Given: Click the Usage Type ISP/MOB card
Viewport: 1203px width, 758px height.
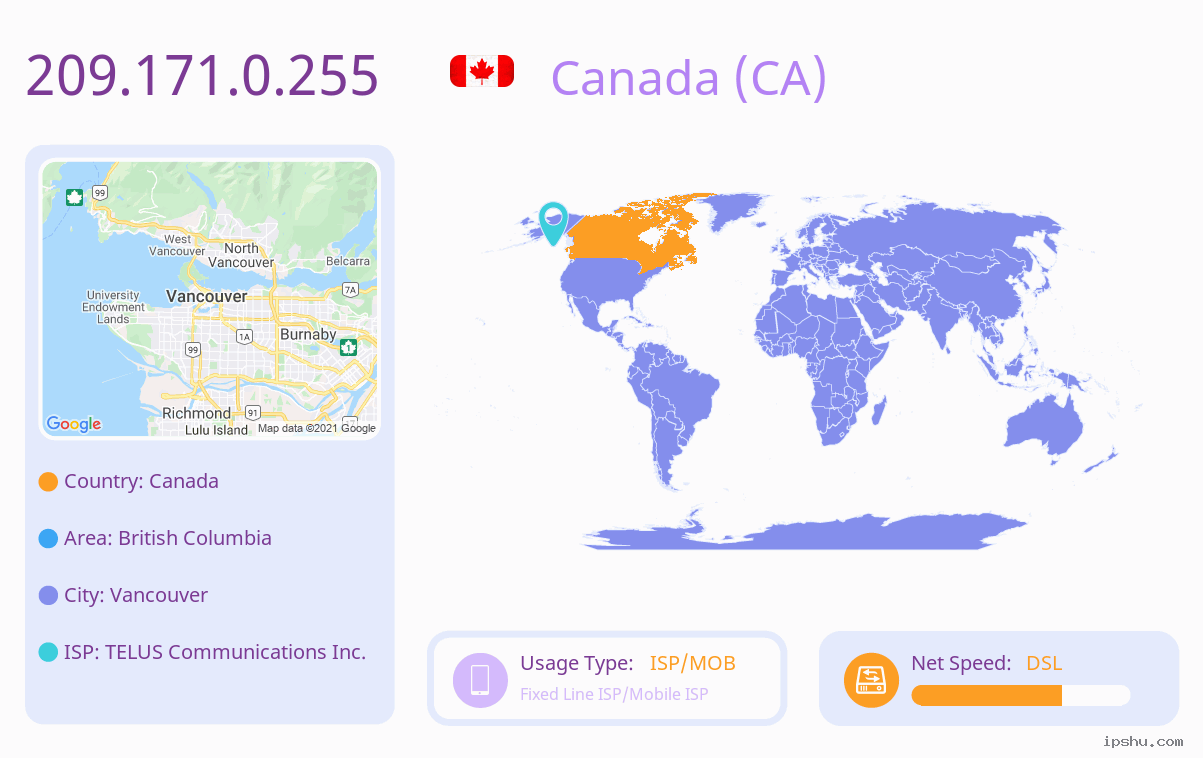Looking at the screenshot, I should coord(607,678).
